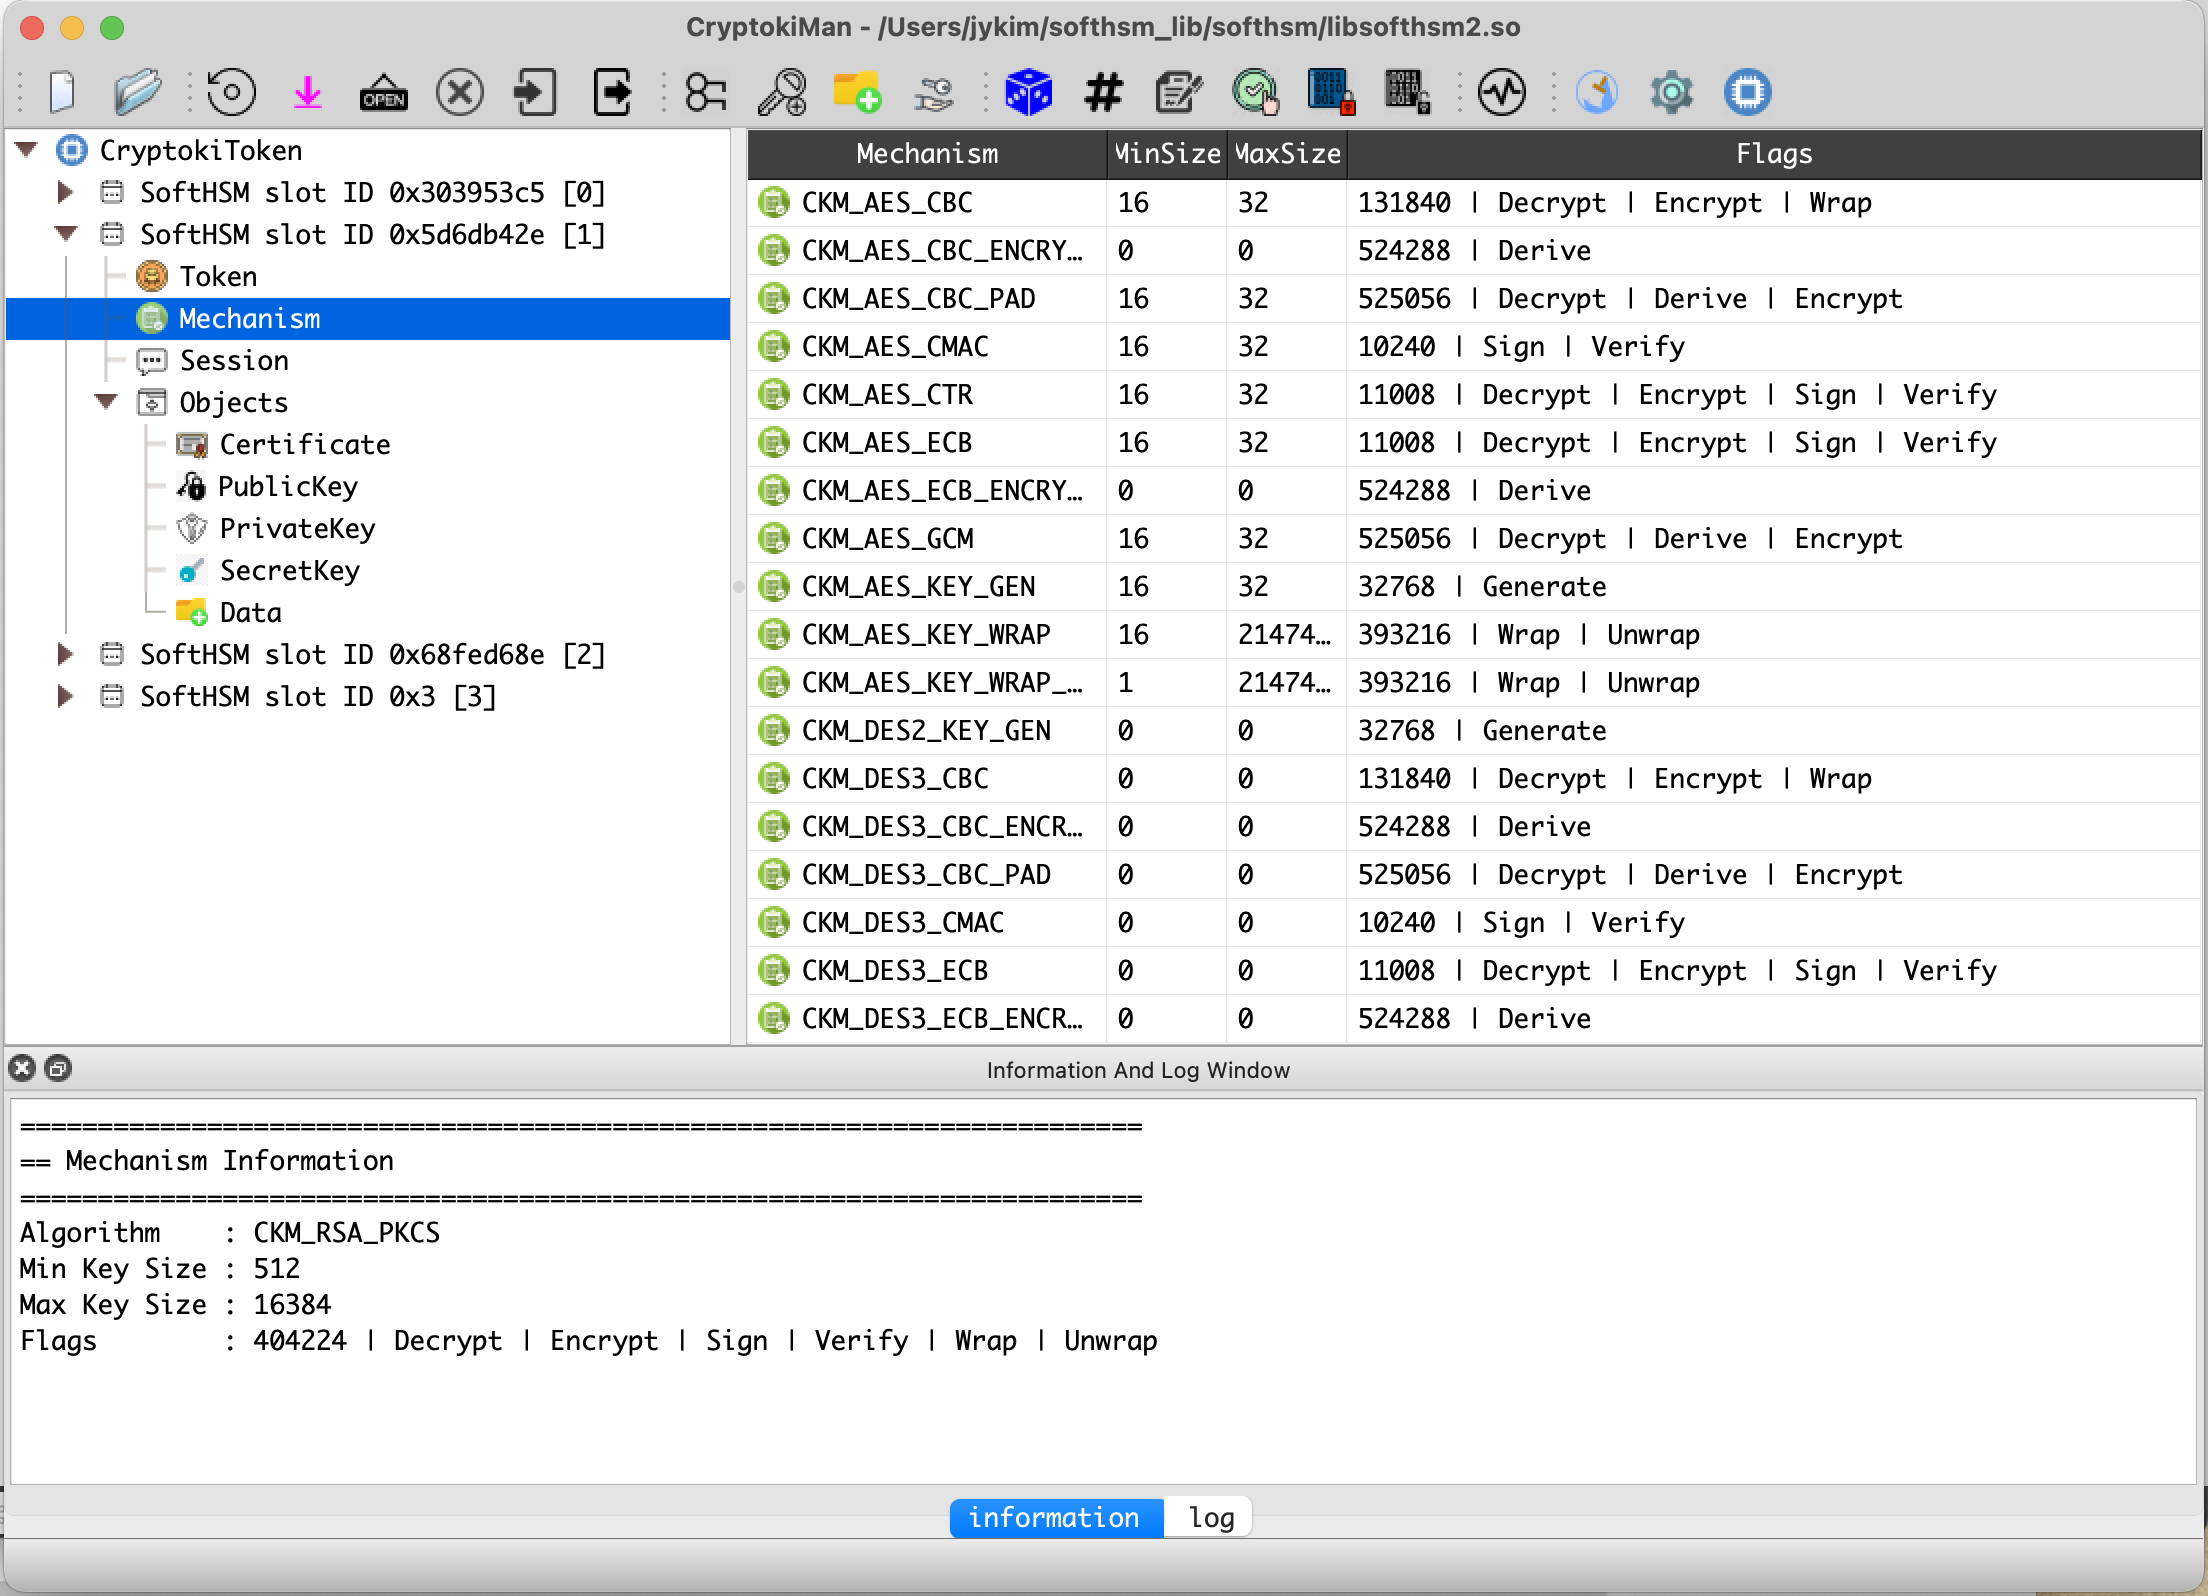Click the yellow folder with plus icon
Viewport: 2208px width, 1596px height.
(857, 93)
